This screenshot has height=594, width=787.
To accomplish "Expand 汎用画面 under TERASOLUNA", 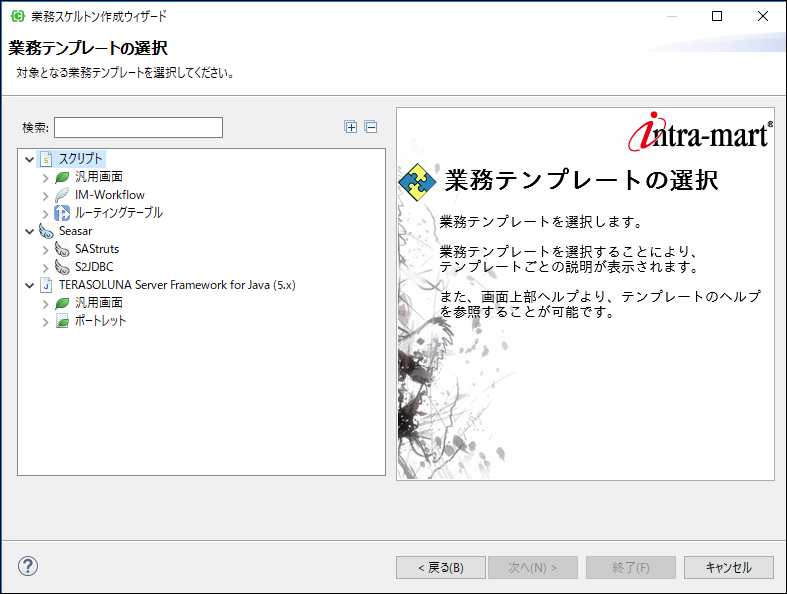I will point(46,304).
